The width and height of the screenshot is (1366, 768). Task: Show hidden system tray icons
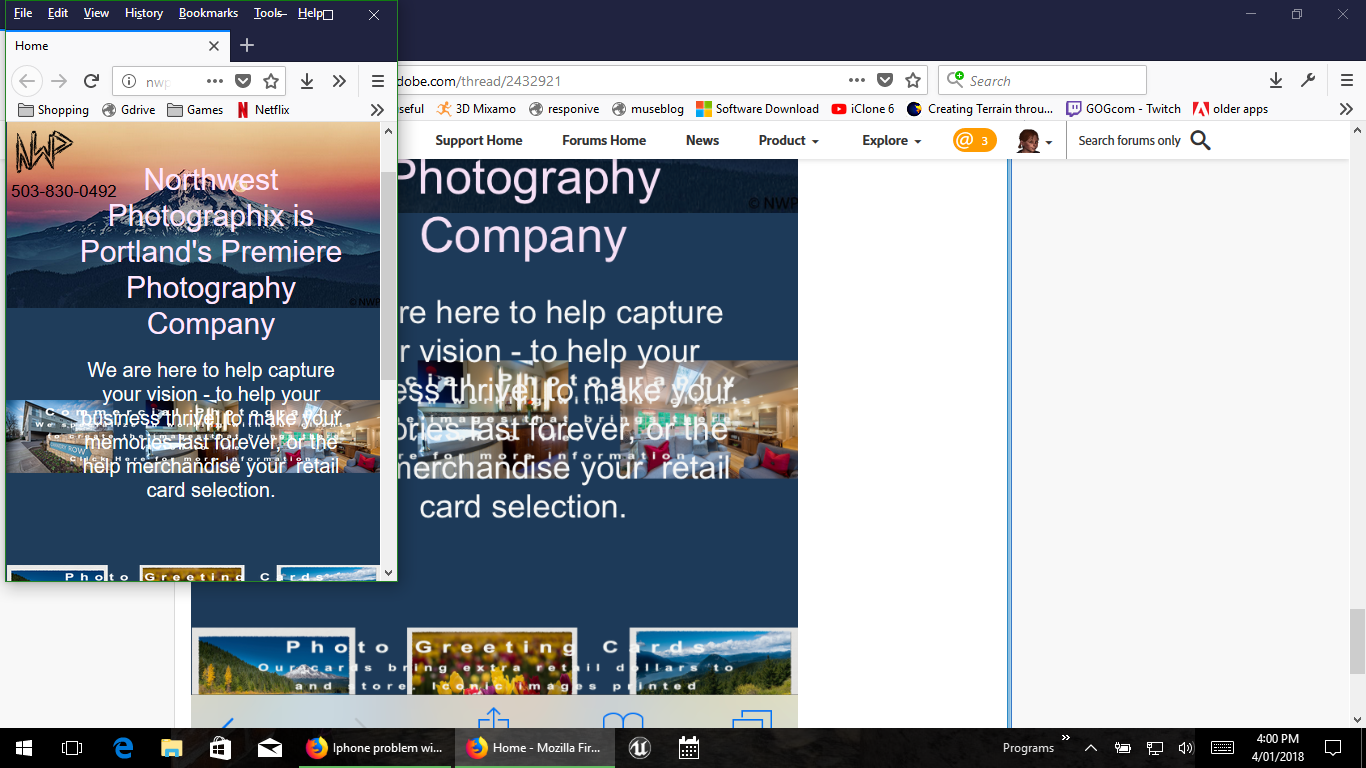pos(1091,747)
